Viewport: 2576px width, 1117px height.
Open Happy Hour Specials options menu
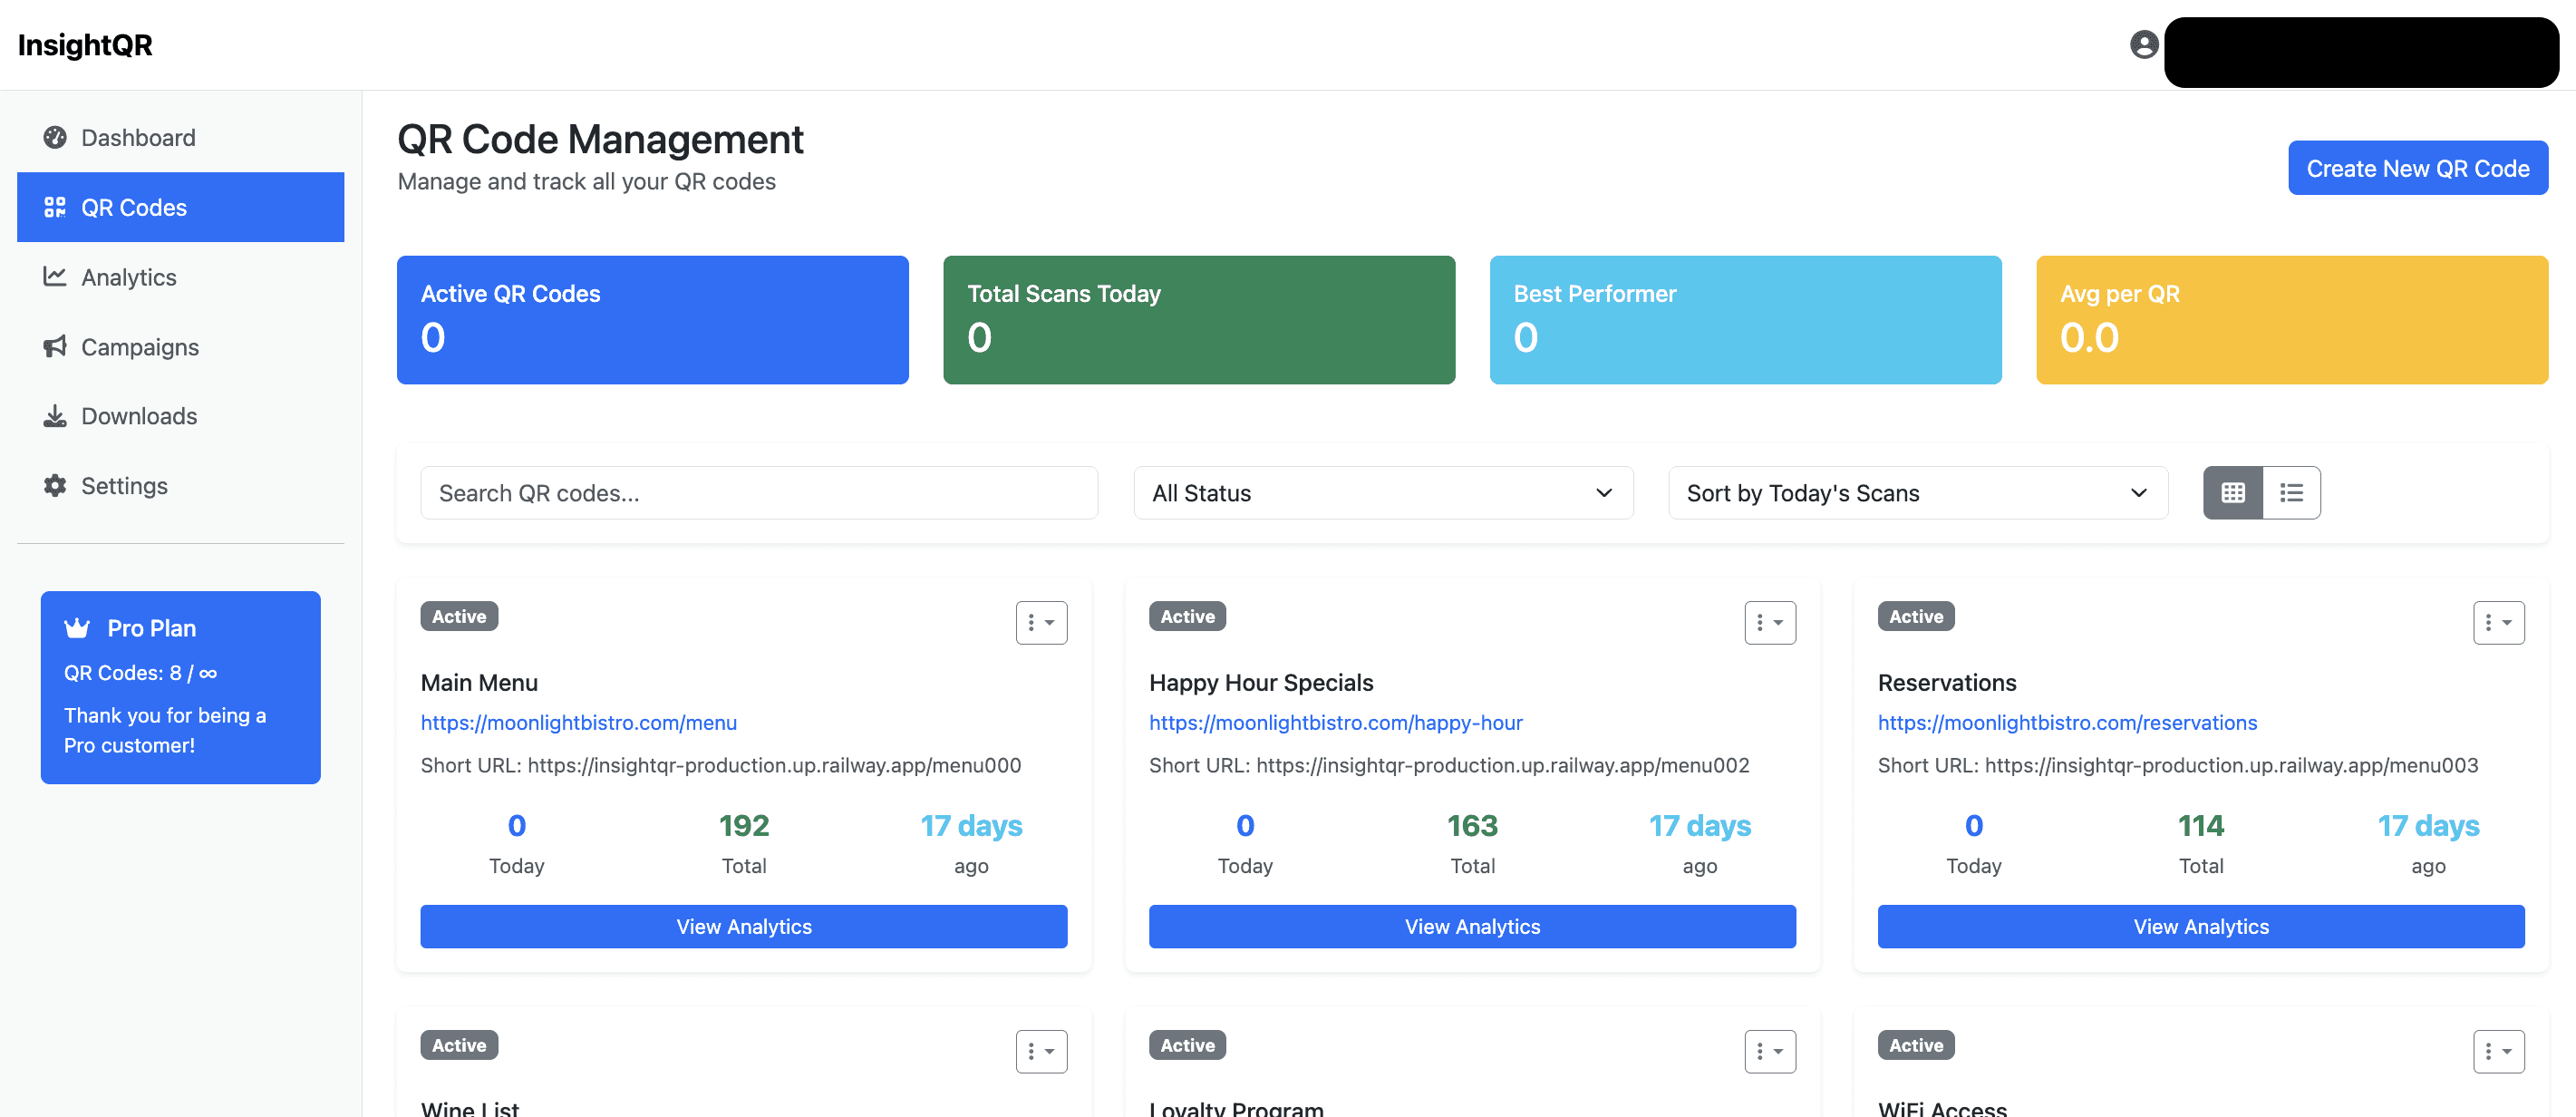point(1769,622)
